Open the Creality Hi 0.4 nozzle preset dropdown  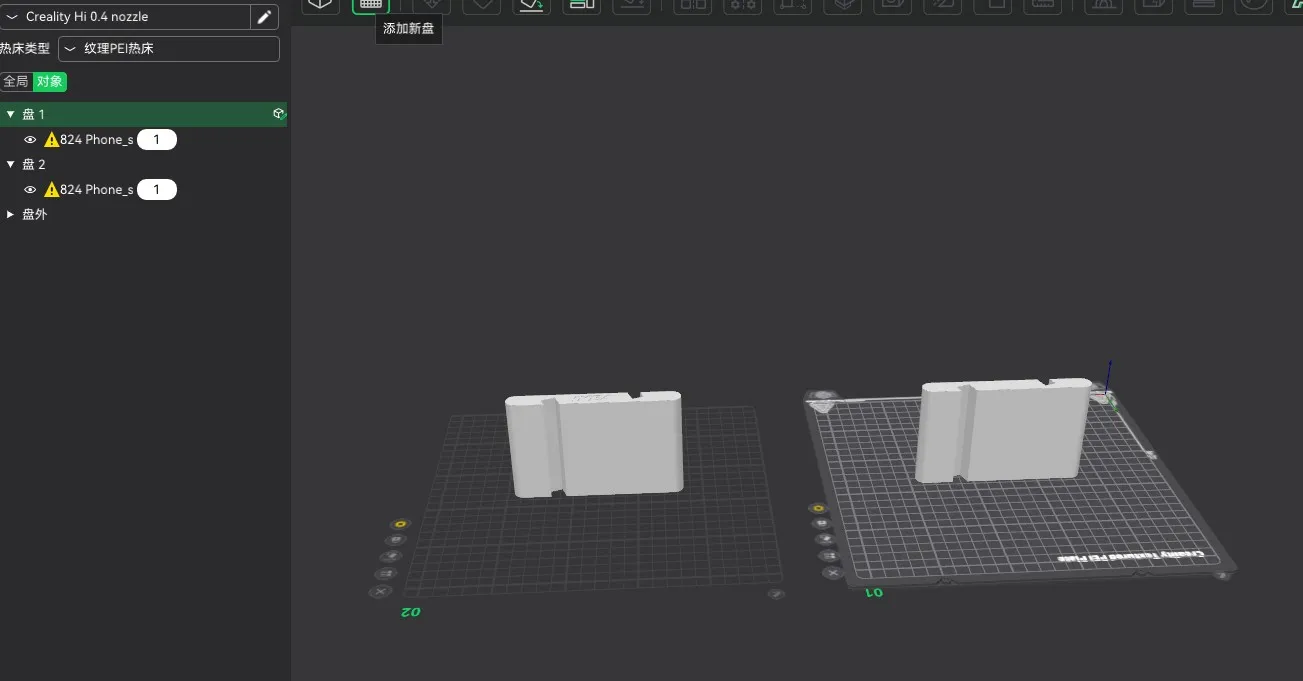(125, 17)
